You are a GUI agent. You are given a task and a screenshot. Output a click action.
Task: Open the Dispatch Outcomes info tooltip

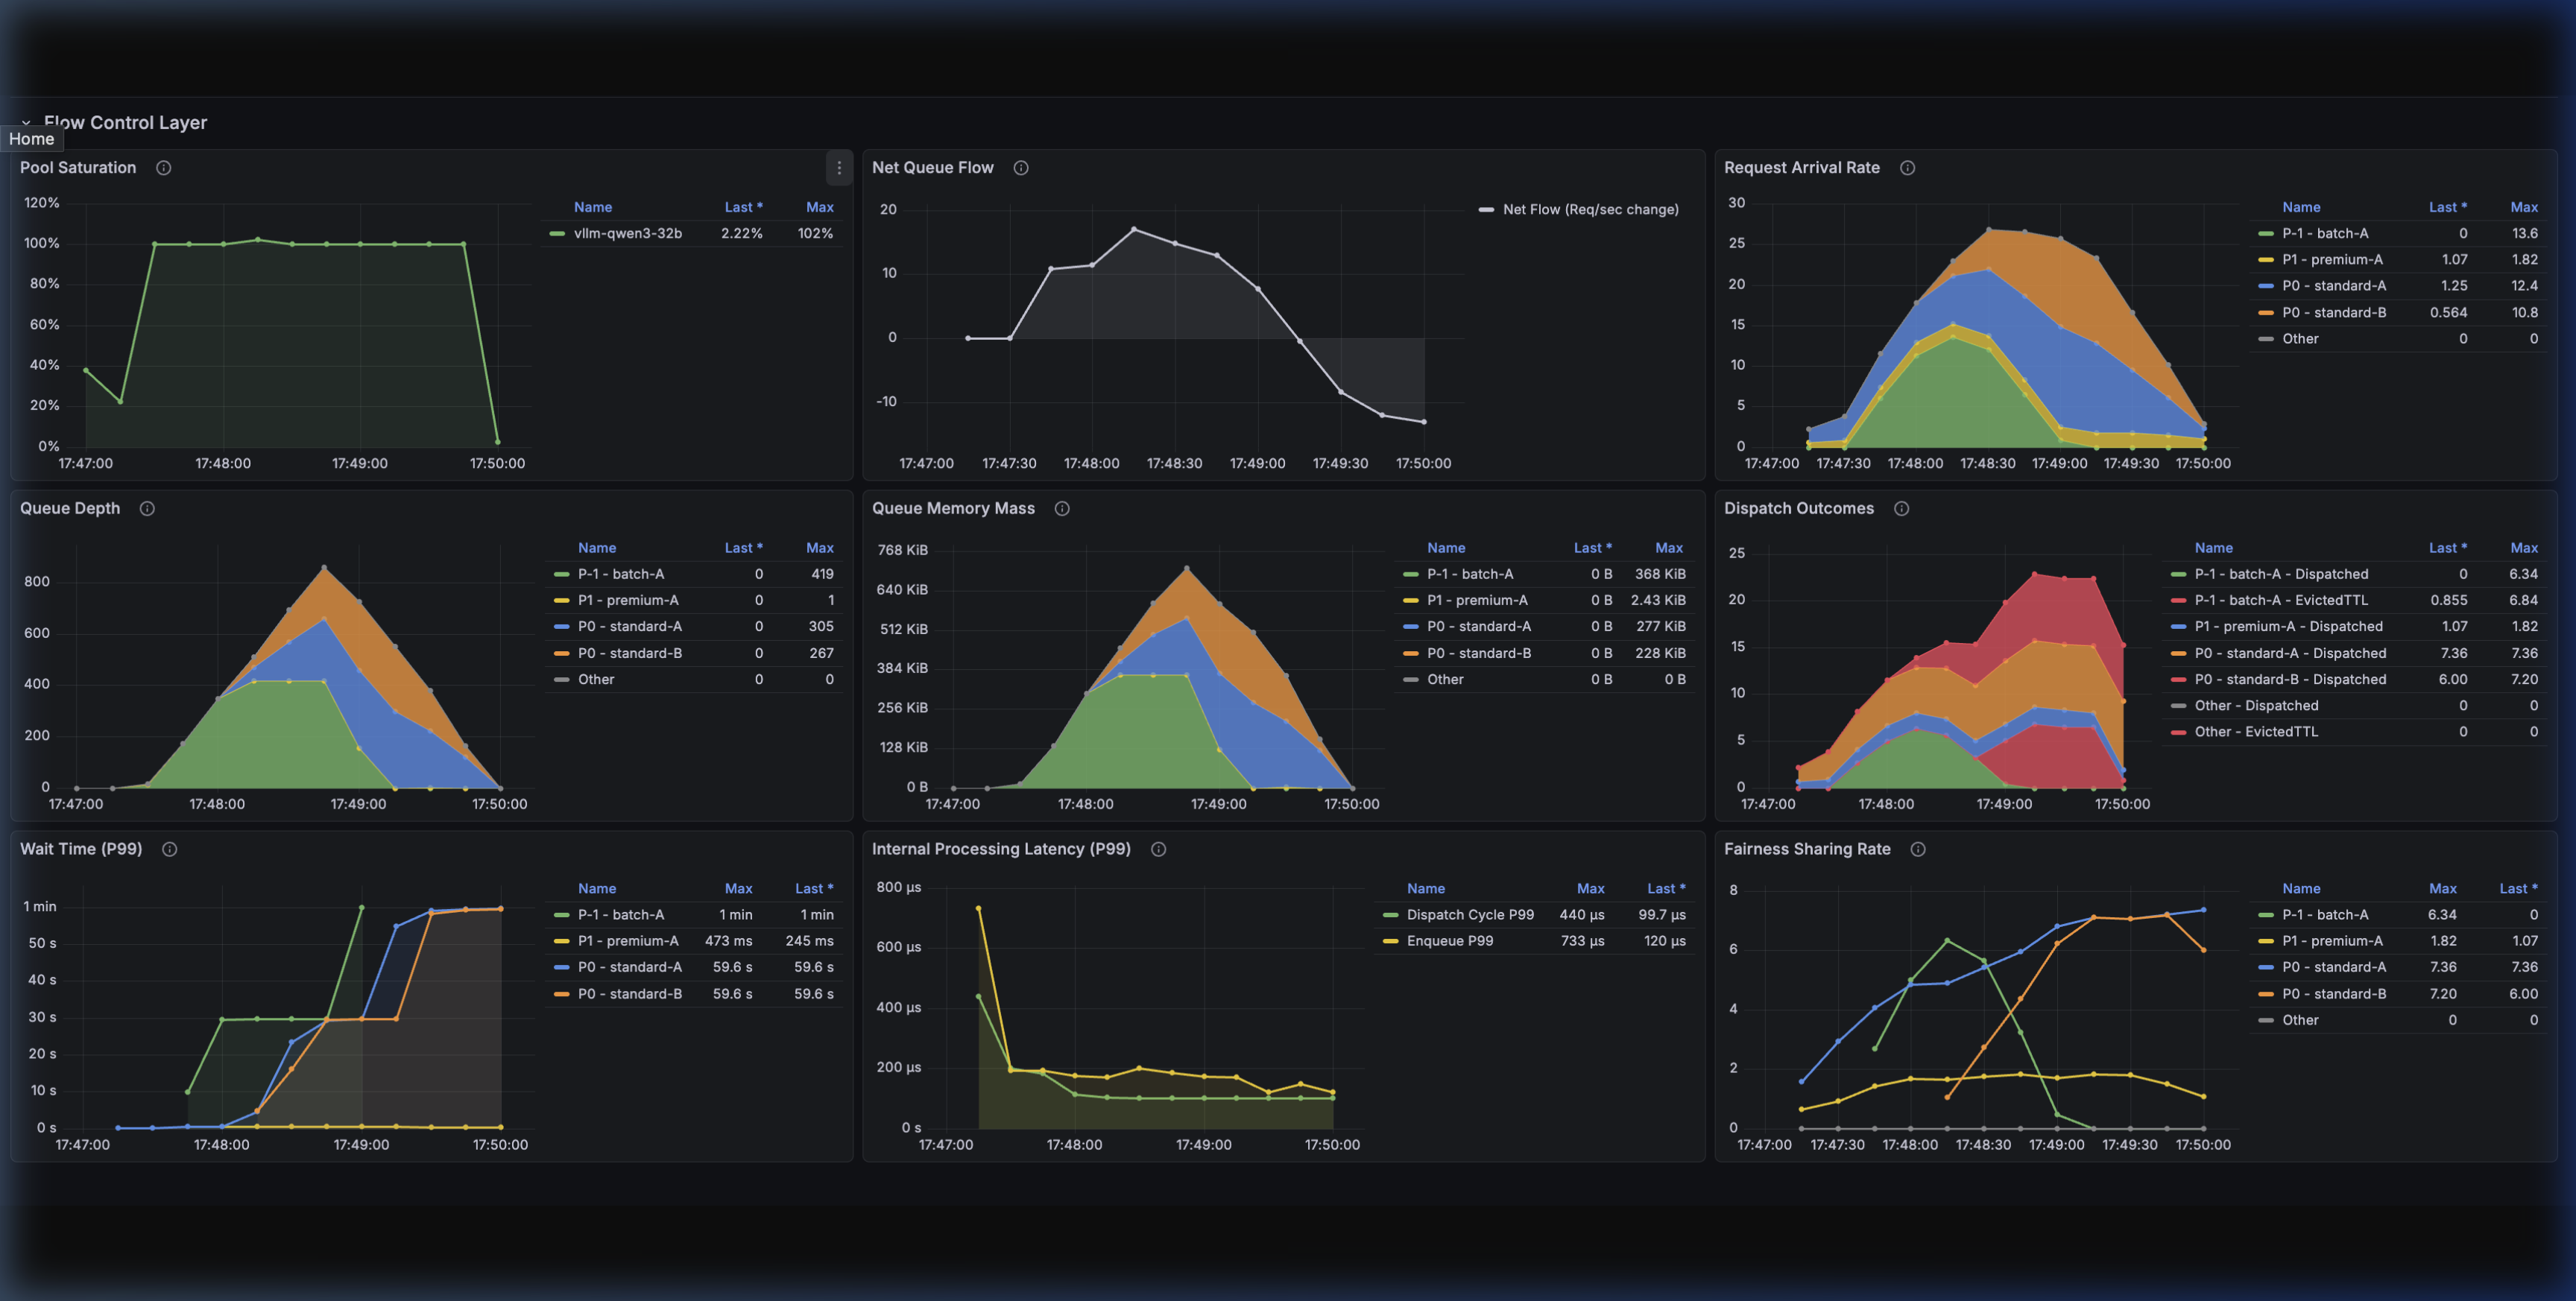(x=1901, y=508)
